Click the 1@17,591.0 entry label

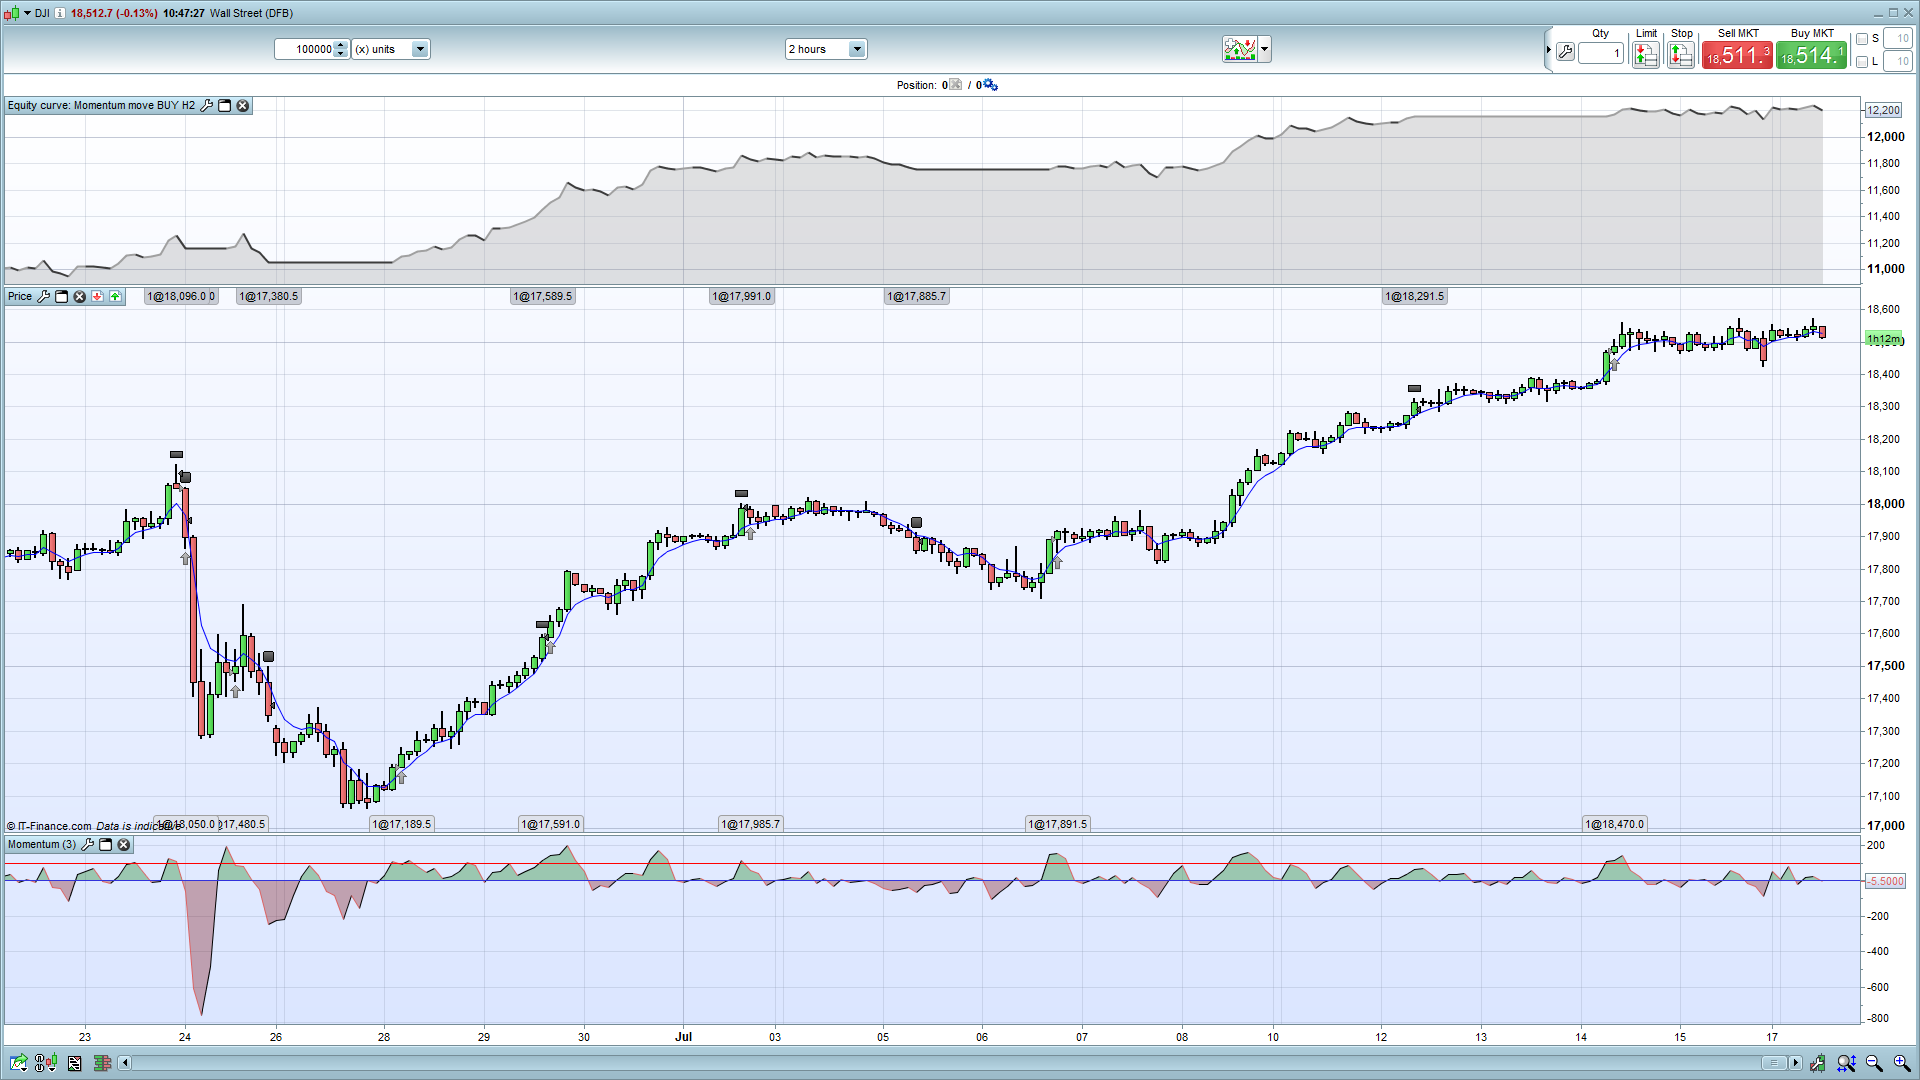click(551, 824)
